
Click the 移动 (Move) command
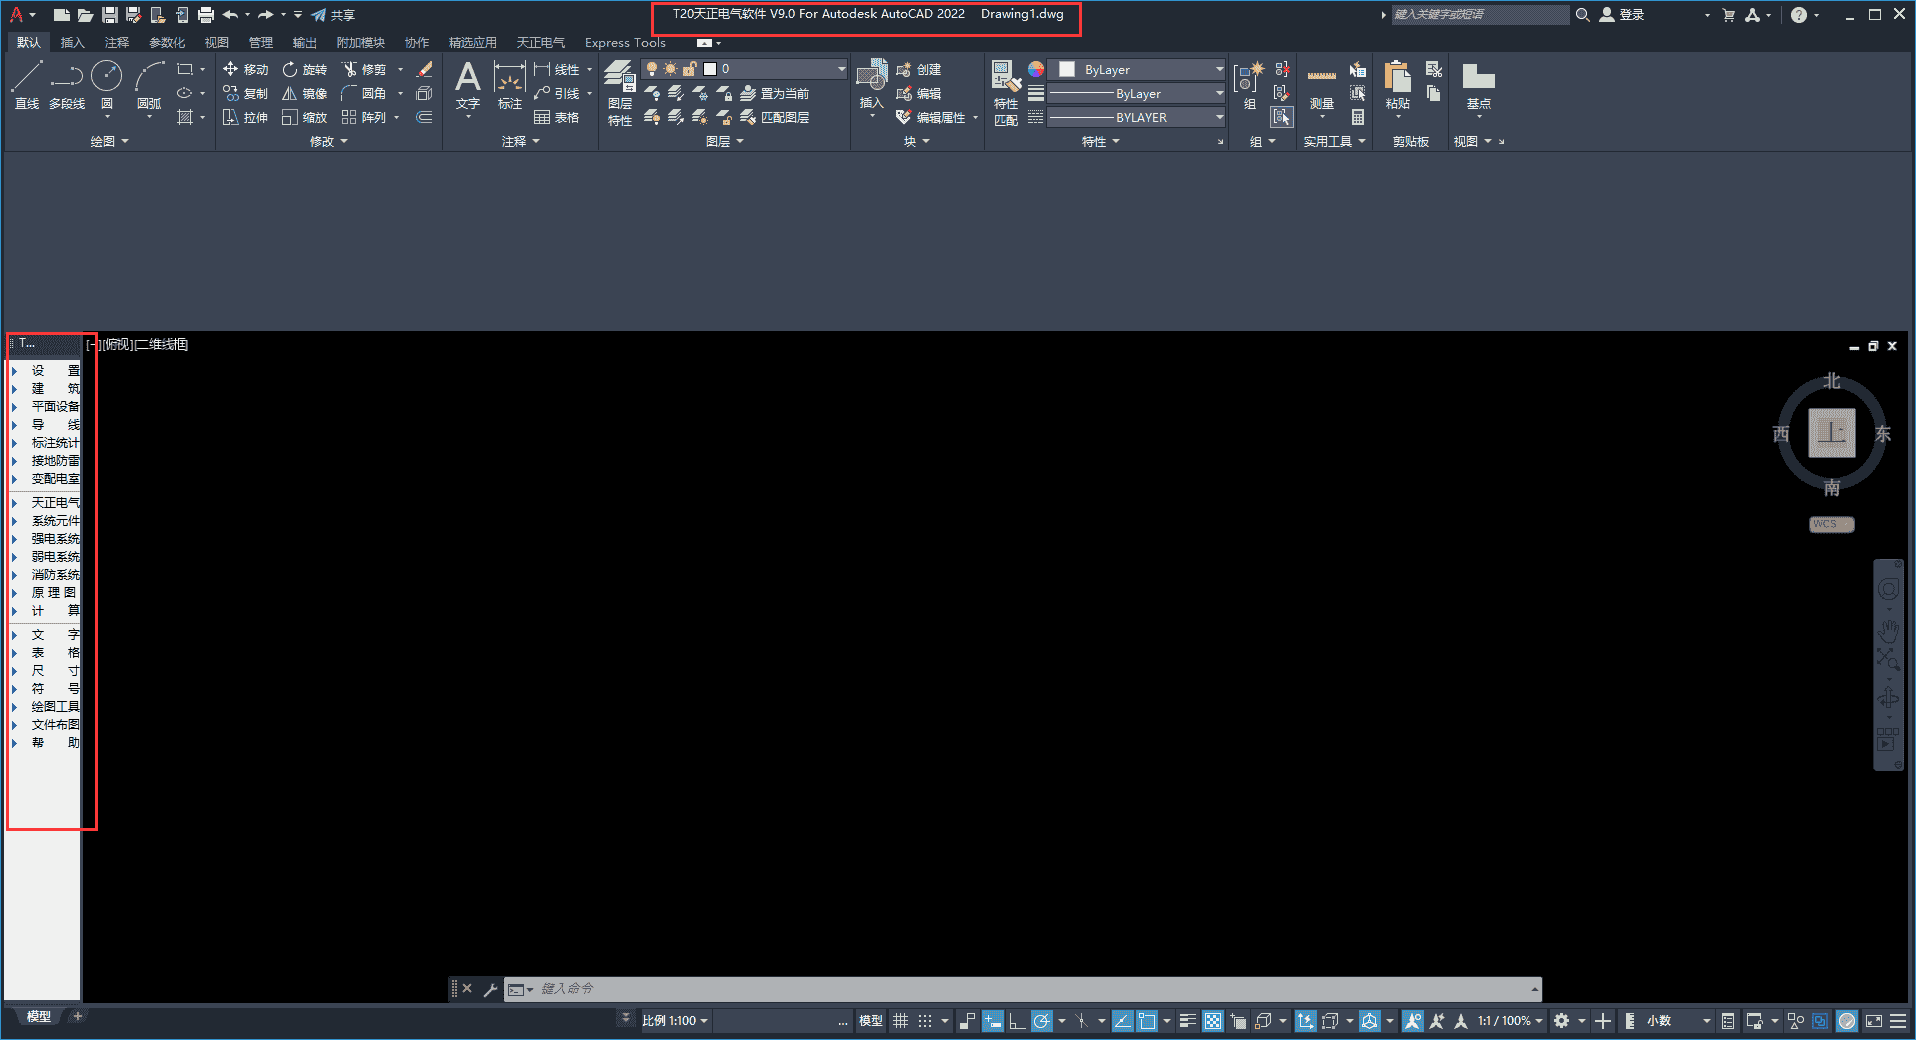tap(246, 69)
